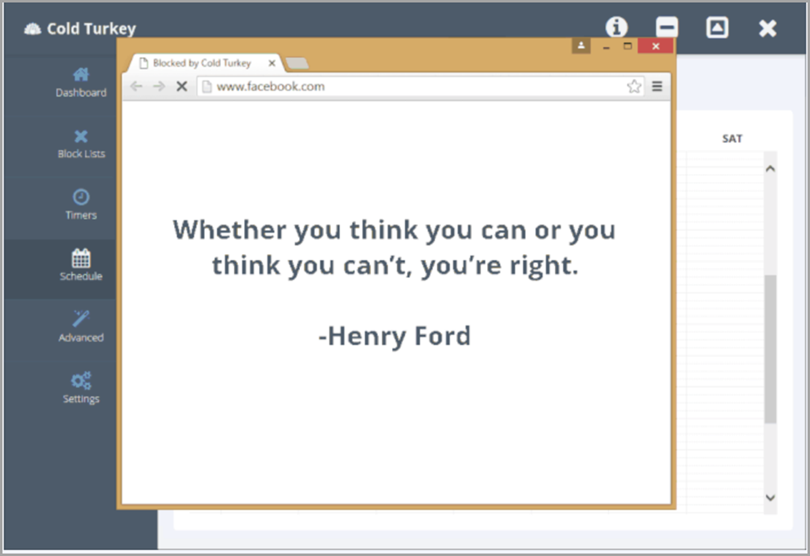
Task: Open the Chrome hamburger menu
Action: [x=657, y=86]
